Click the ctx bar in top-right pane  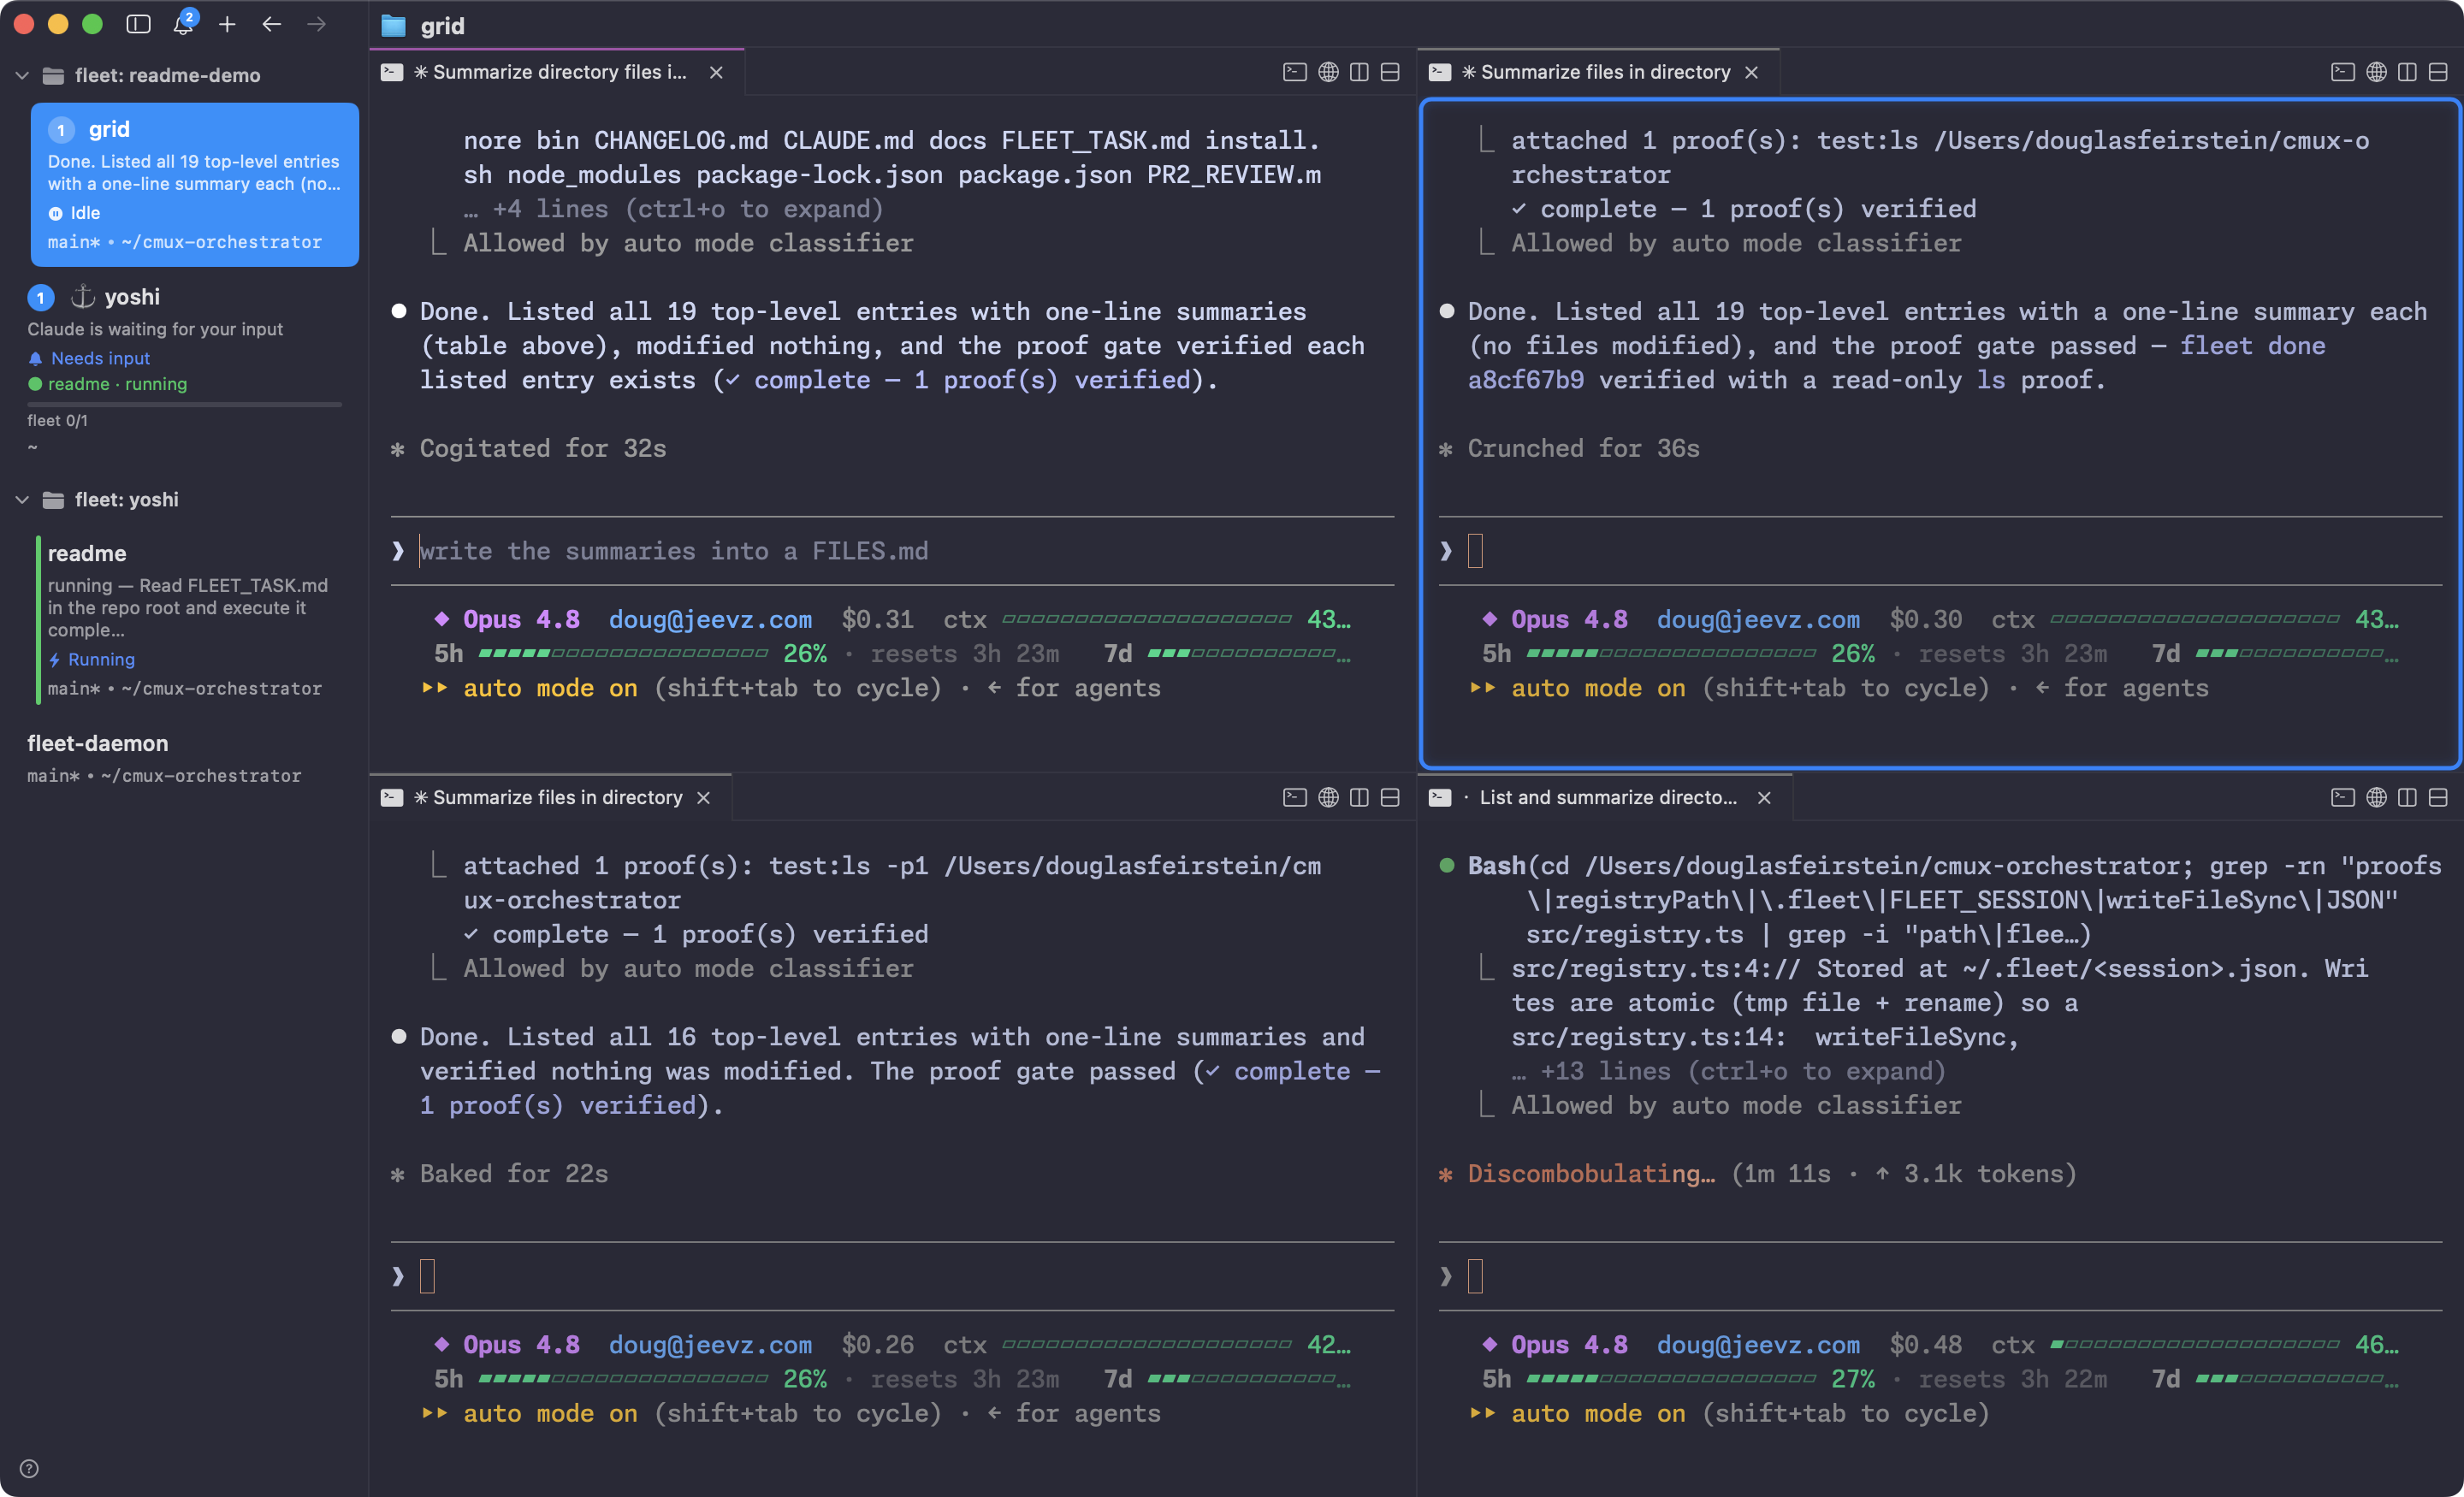tap(2195, 619)
